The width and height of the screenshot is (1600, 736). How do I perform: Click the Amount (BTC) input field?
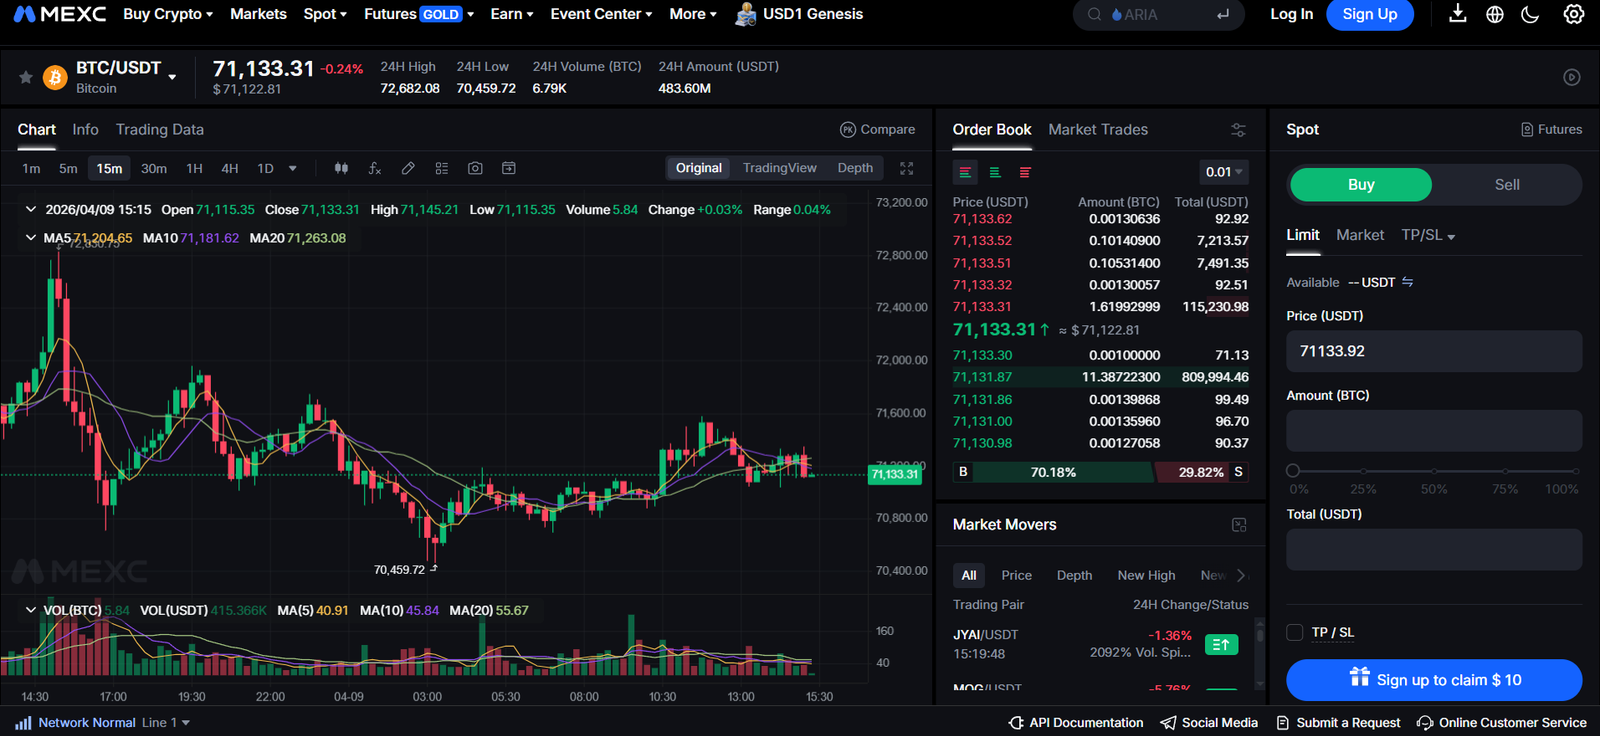point(1434,431)
